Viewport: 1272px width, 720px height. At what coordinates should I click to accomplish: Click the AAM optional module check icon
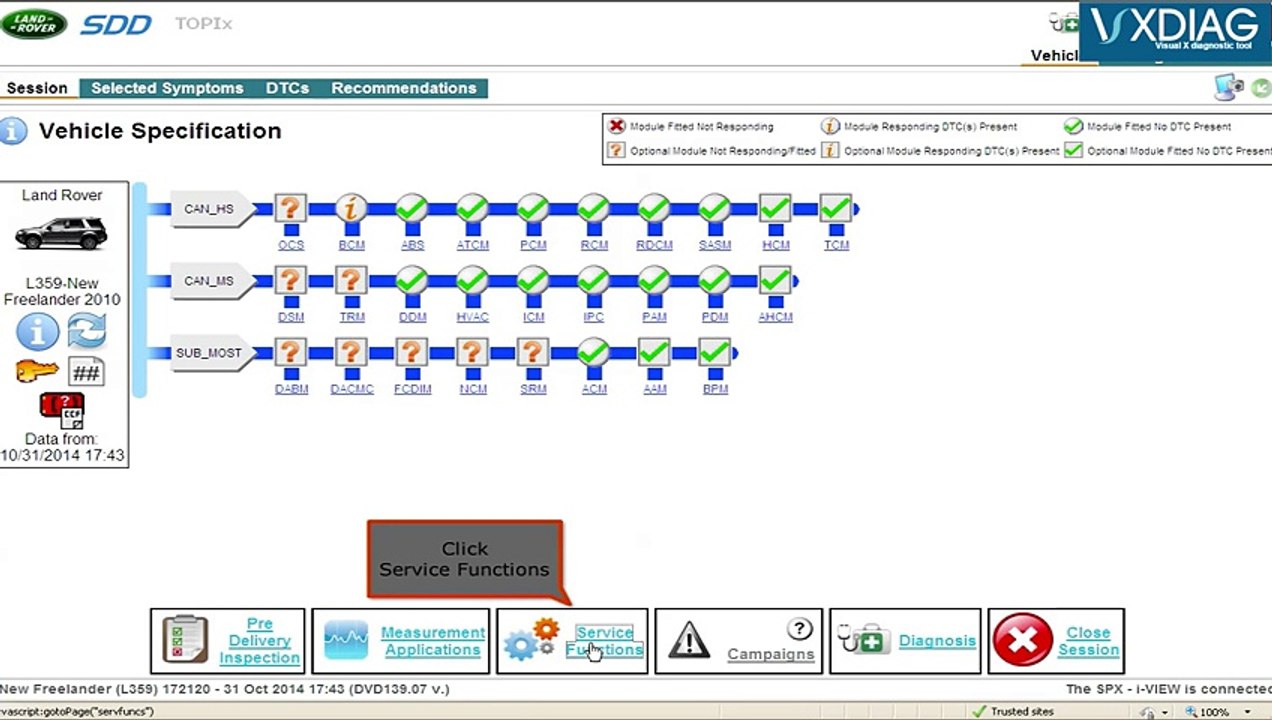pos(653,353)
